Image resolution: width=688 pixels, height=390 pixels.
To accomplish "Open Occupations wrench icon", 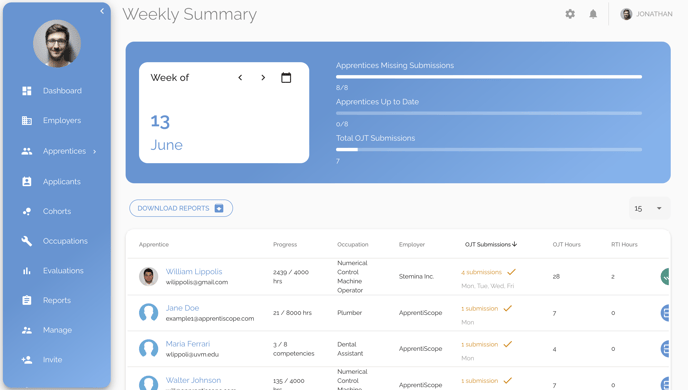I will (27, 241).
